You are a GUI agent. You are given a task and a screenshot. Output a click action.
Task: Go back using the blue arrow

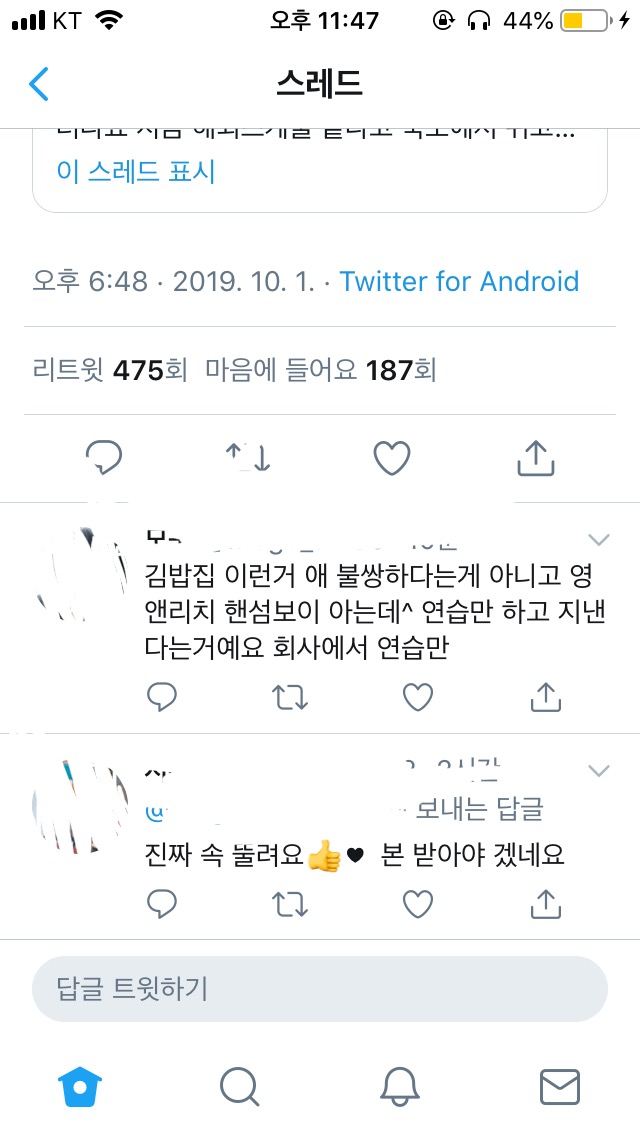tap(38, 84)
